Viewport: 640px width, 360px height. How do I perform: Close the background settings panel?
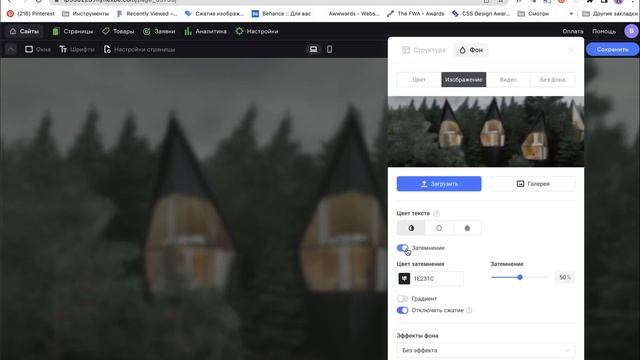(x=571, y=50)
